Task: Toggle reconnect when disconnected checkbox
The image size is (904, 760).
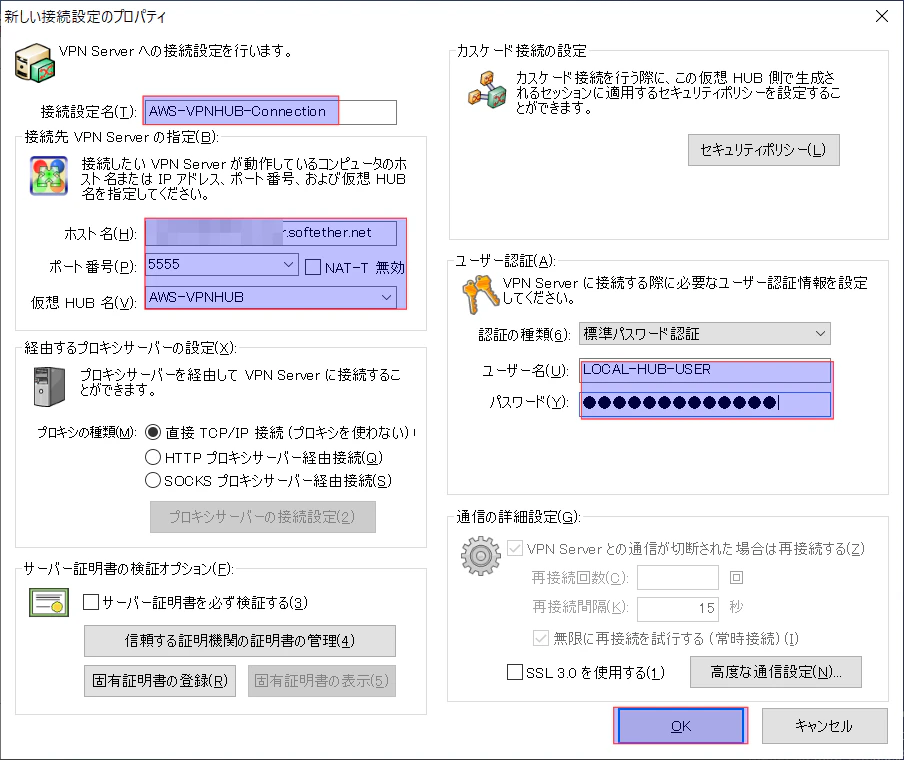Action: [515, 548]
